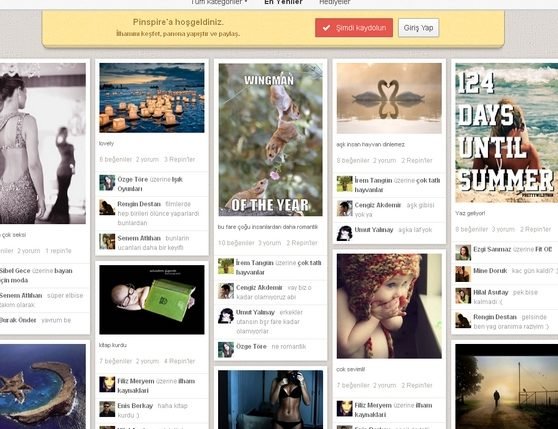Open the swans forming heart photo
558x429 pixels.
coord(389,98)
